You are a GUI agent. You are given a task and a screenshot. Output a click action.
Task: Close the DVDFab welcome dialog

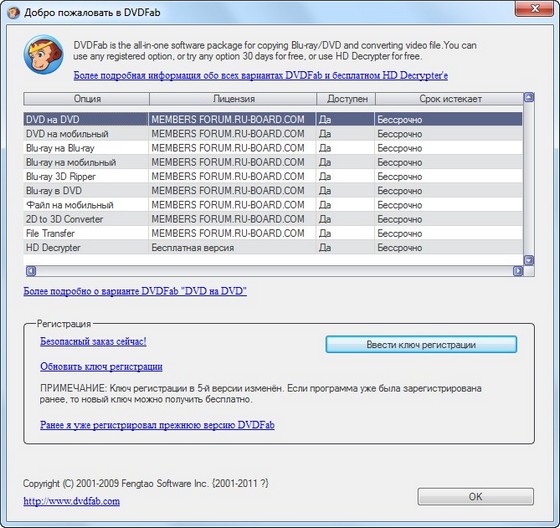pyautogui.click(x=534, y=9)
